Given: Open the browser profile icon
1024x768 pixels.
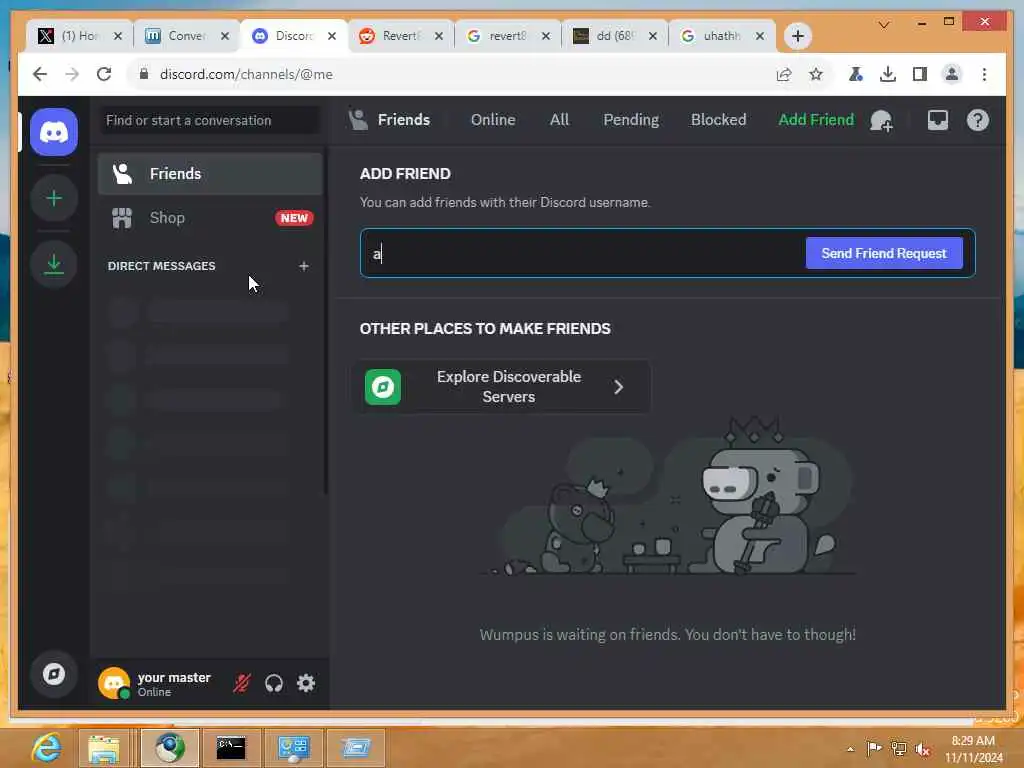Looking at the screenshot, I should 952,74.
